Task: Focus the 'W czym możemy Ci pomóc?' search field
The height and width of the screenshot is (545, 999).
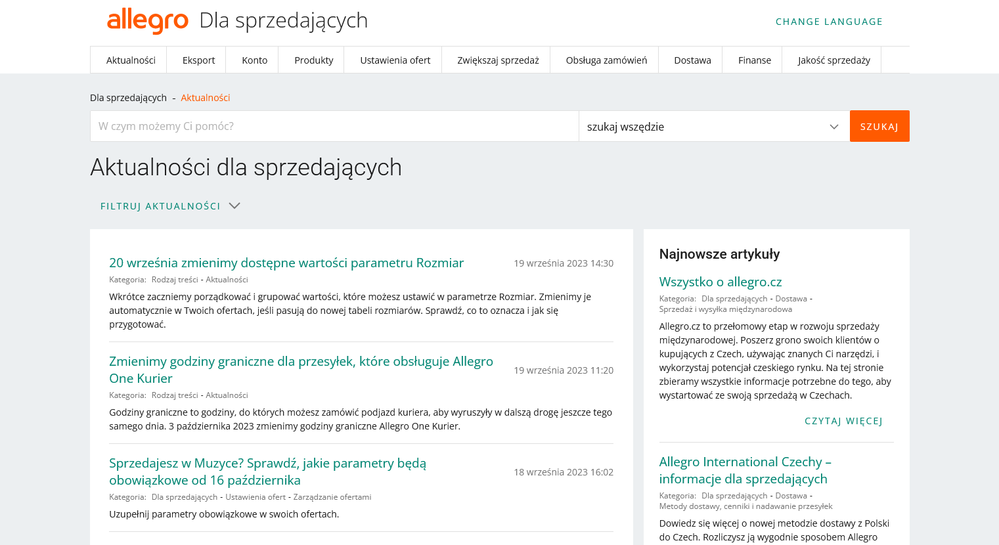Action: click(x=334, y=126)
